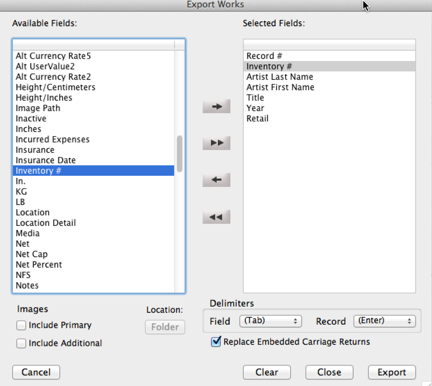Select Insurance field in Available Fields
432x386 pixels.
click(x=93, y=150)
